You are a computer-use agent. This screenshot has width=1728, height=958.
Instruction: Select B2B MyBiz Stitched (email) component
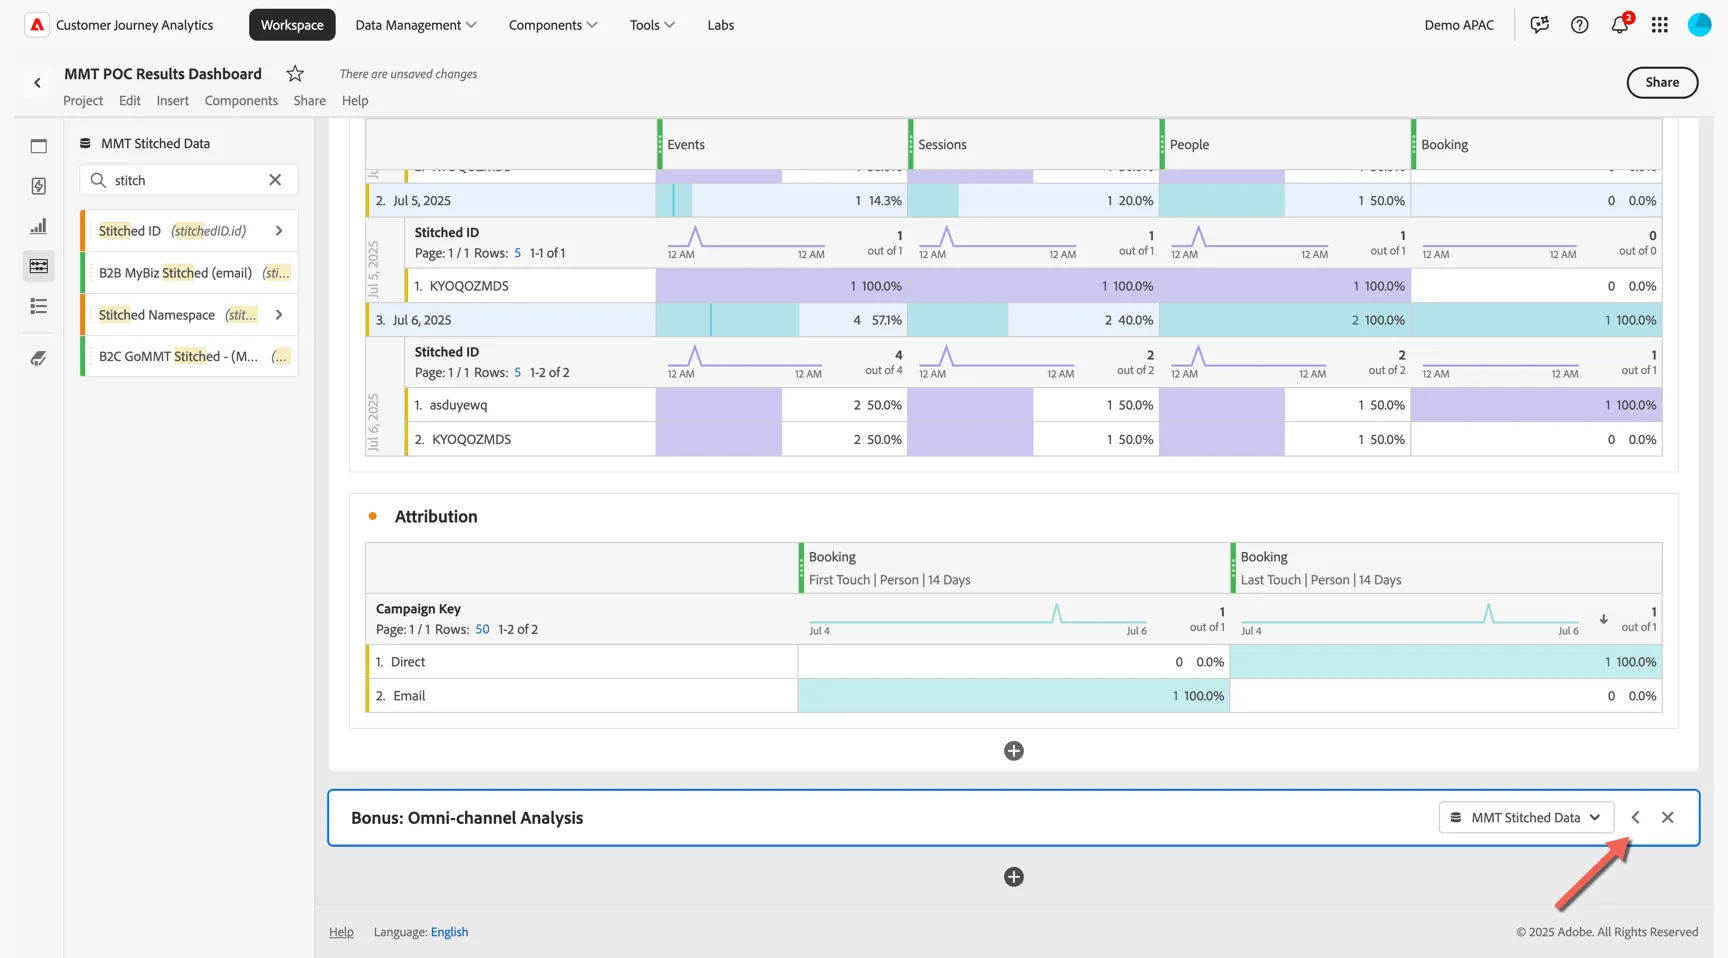[x=190, y=273]
